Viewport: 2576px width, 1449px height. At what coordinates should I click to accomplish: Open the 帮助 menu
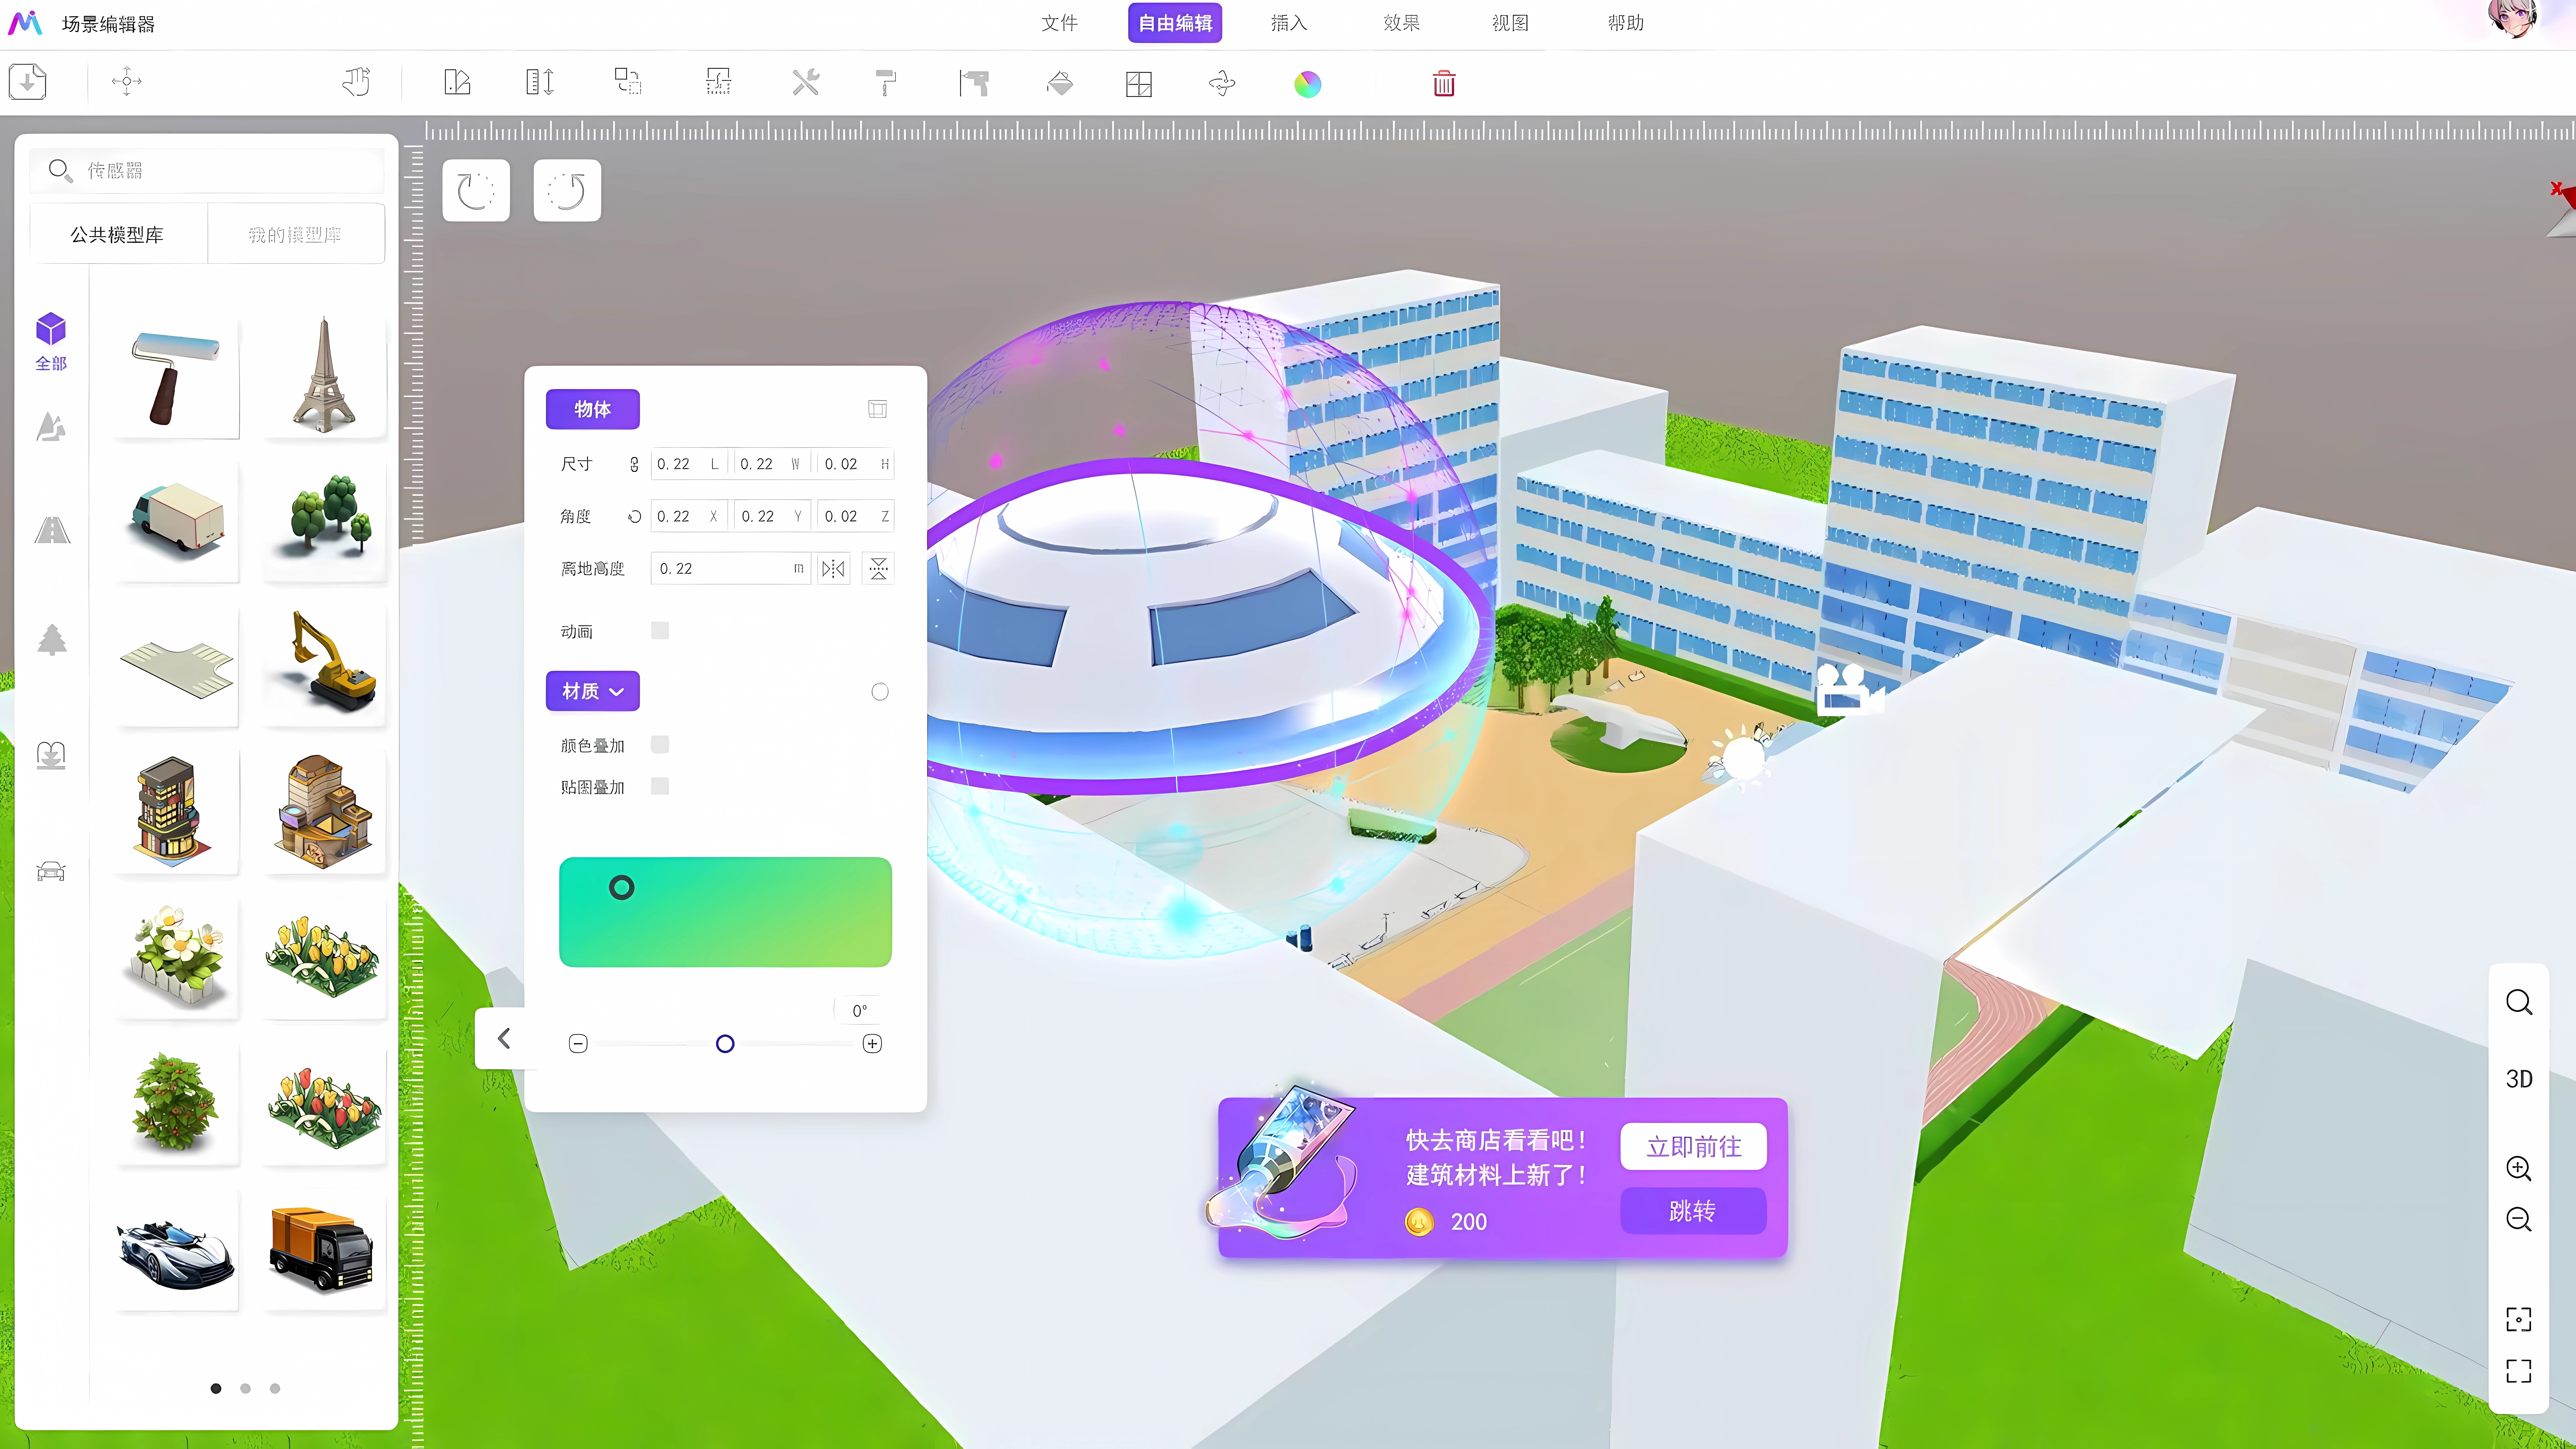[x=1626, y=23]
